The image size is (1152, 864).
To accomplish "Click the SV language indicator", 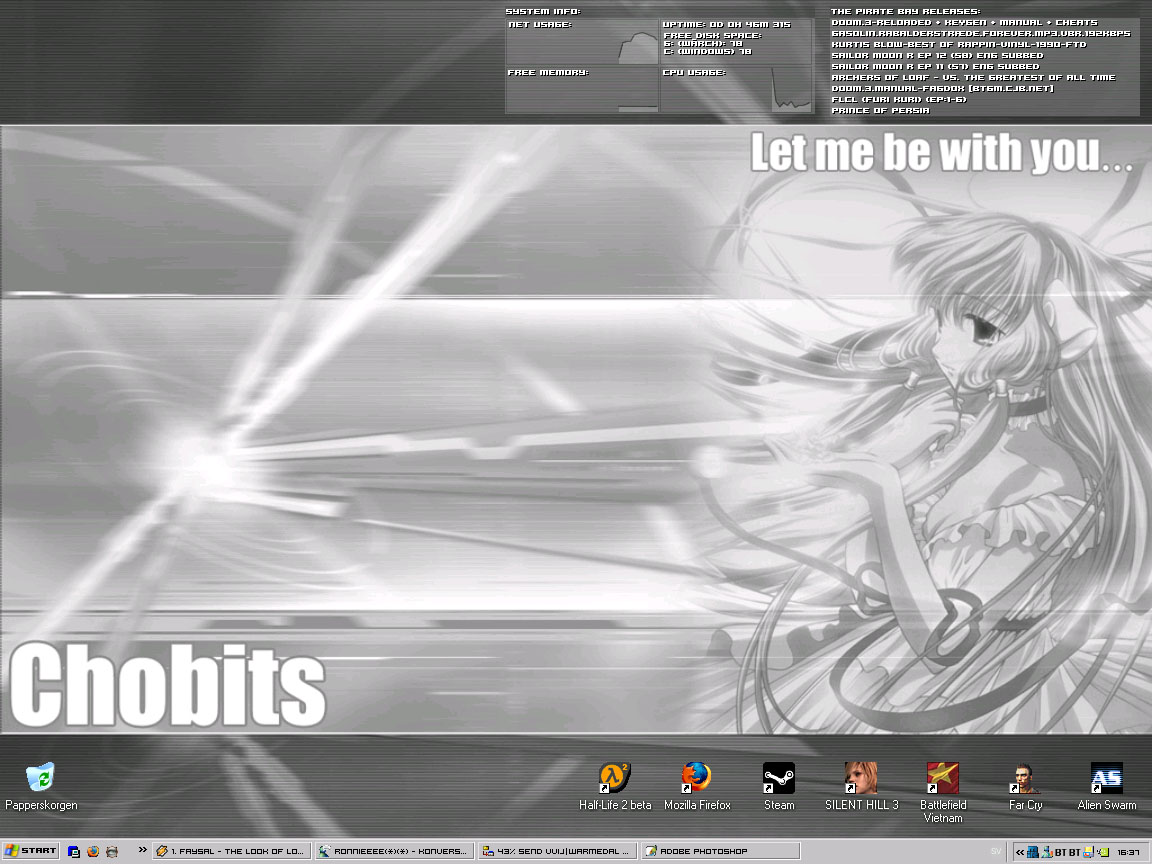I will 996,851.
